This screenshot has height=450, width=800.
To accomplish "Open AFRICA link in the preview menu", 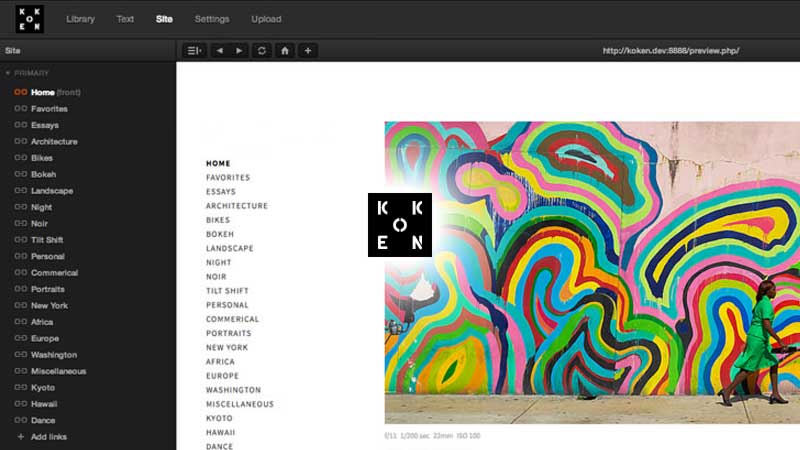I will tap(220, 362).
